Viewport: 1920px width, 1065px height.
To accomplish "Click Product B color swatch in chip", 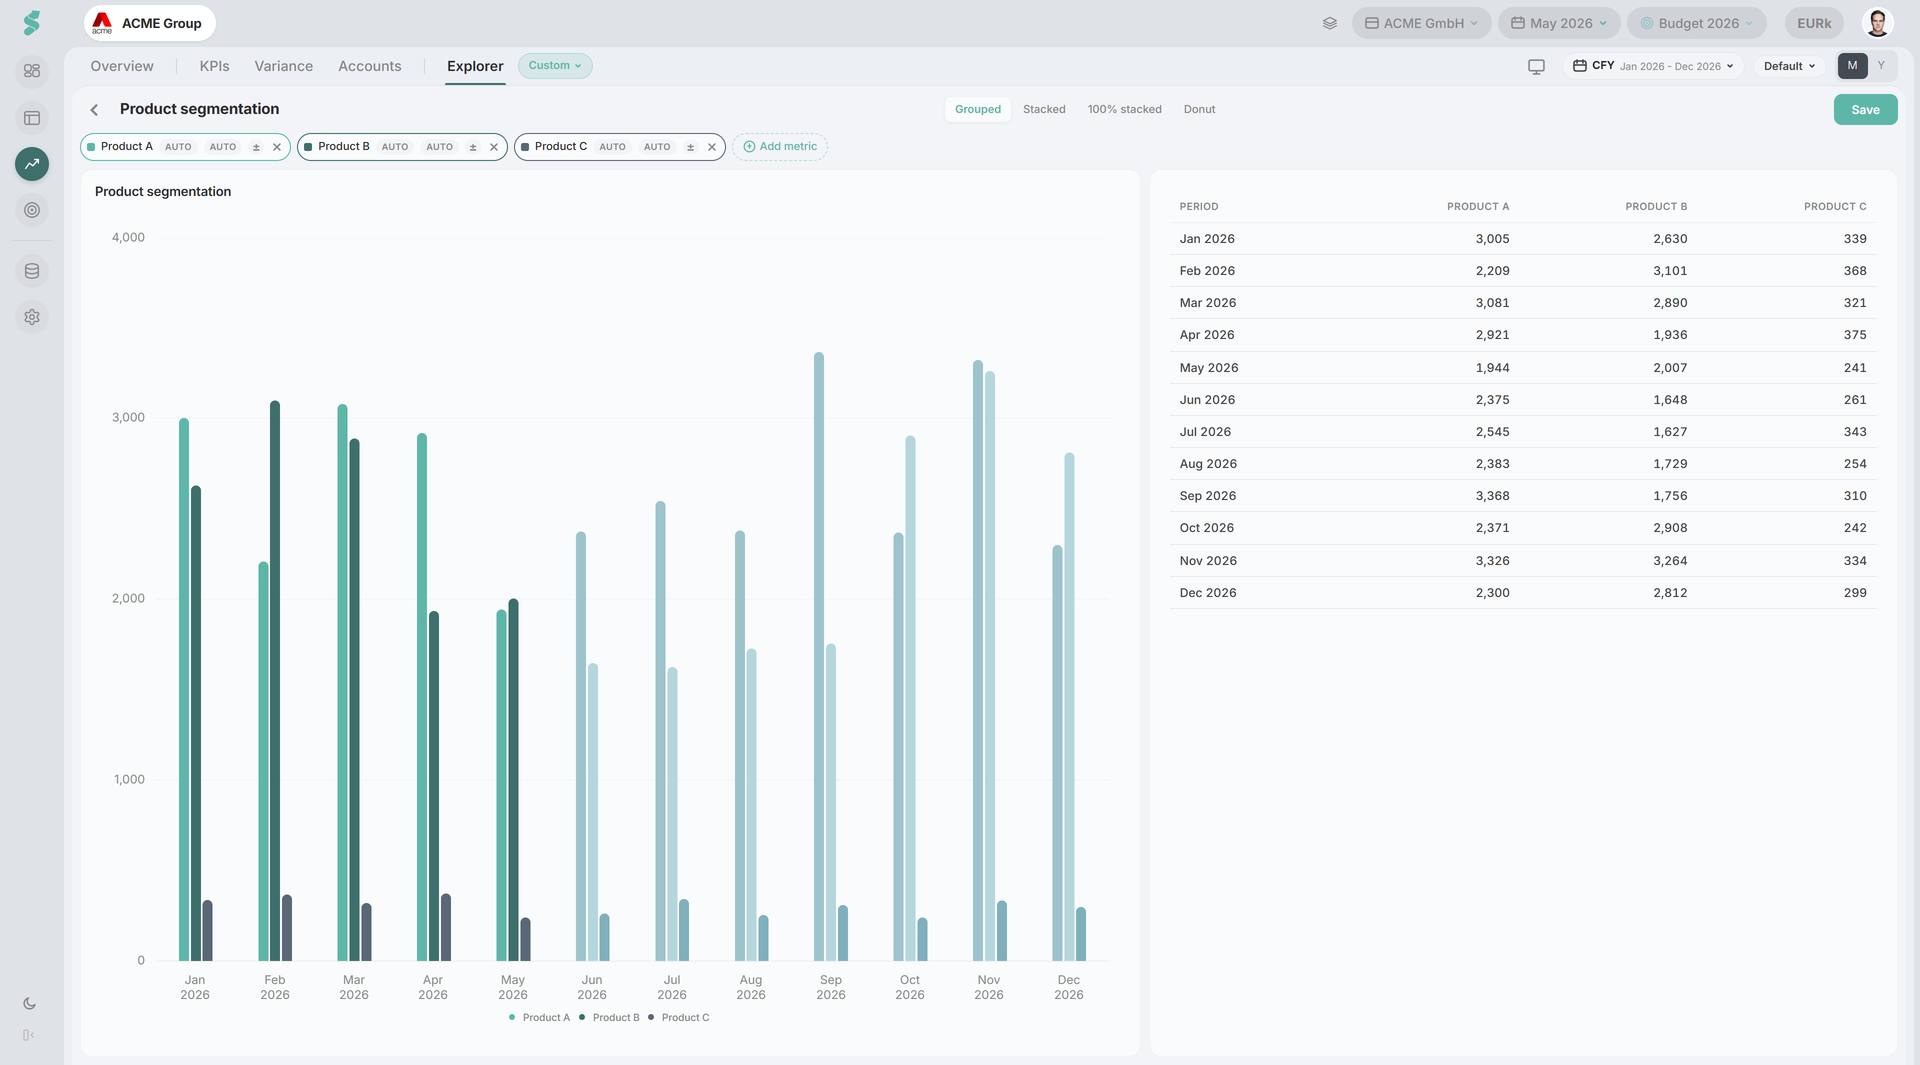I will 308,147.
